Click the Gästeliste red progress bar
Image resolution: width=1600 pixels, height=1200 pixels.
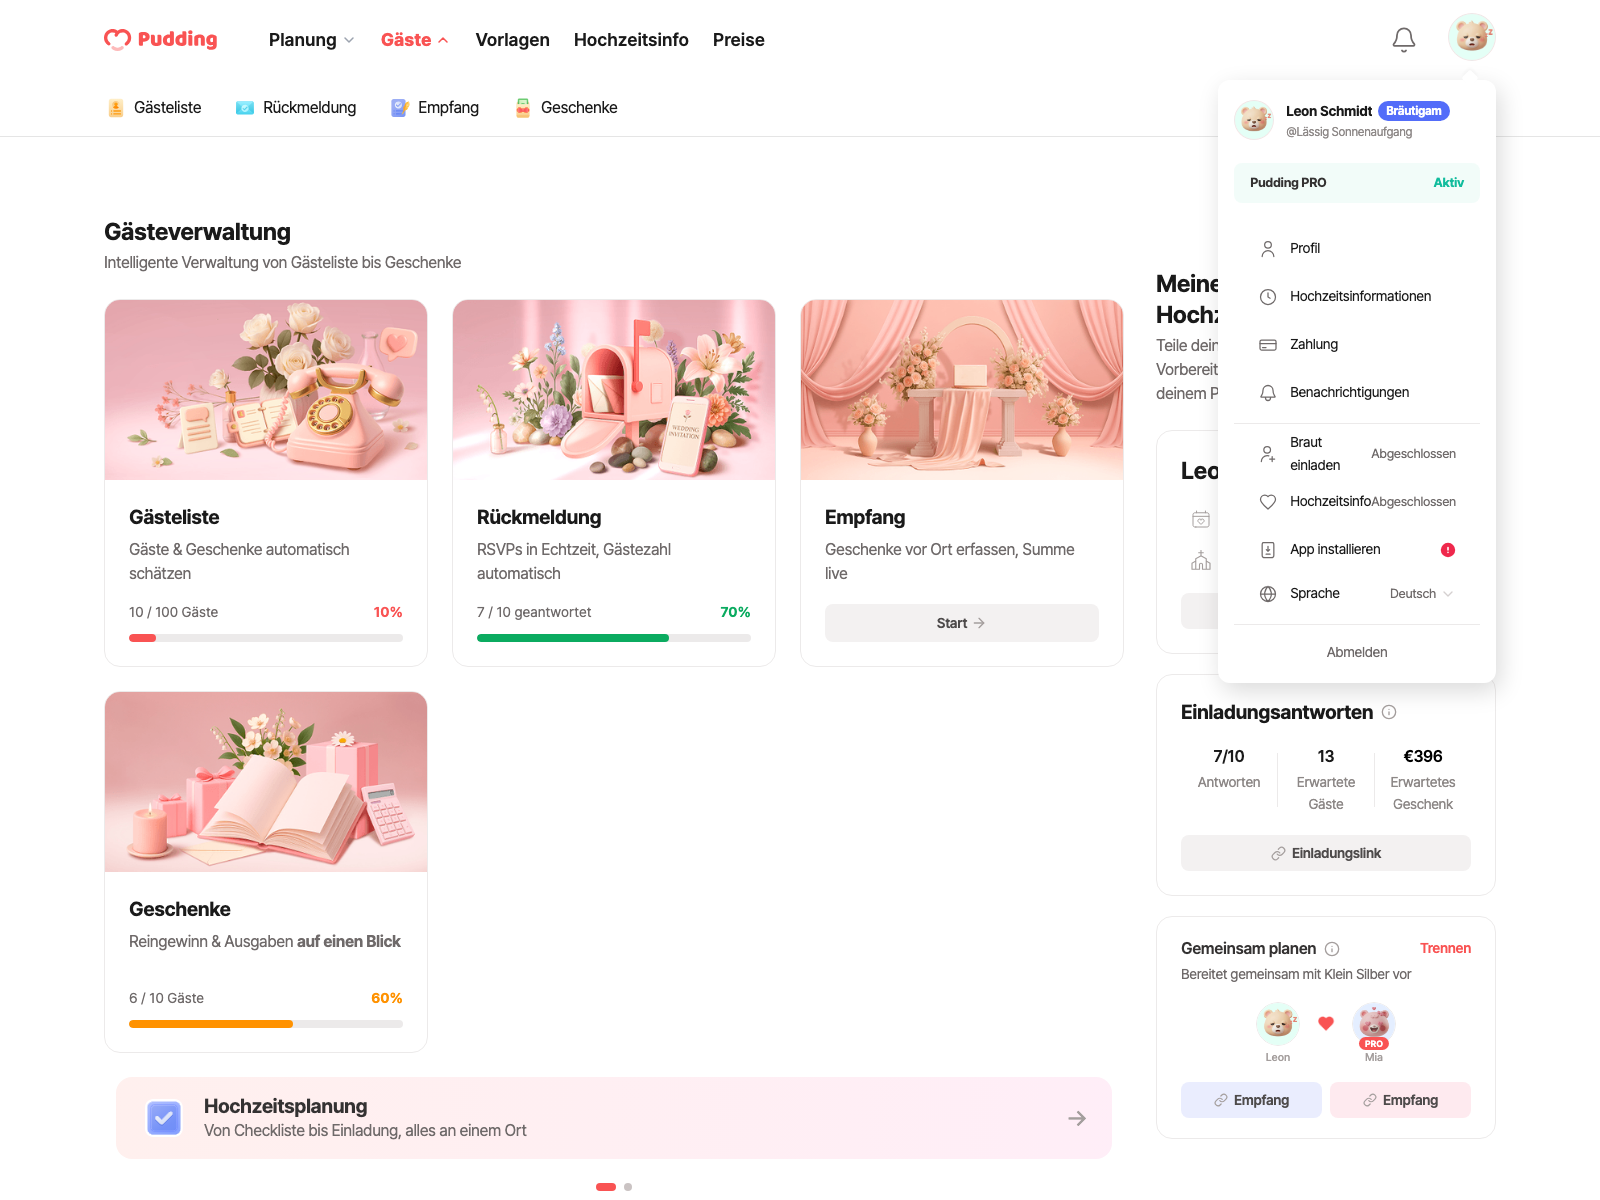[x=266, y=638]
